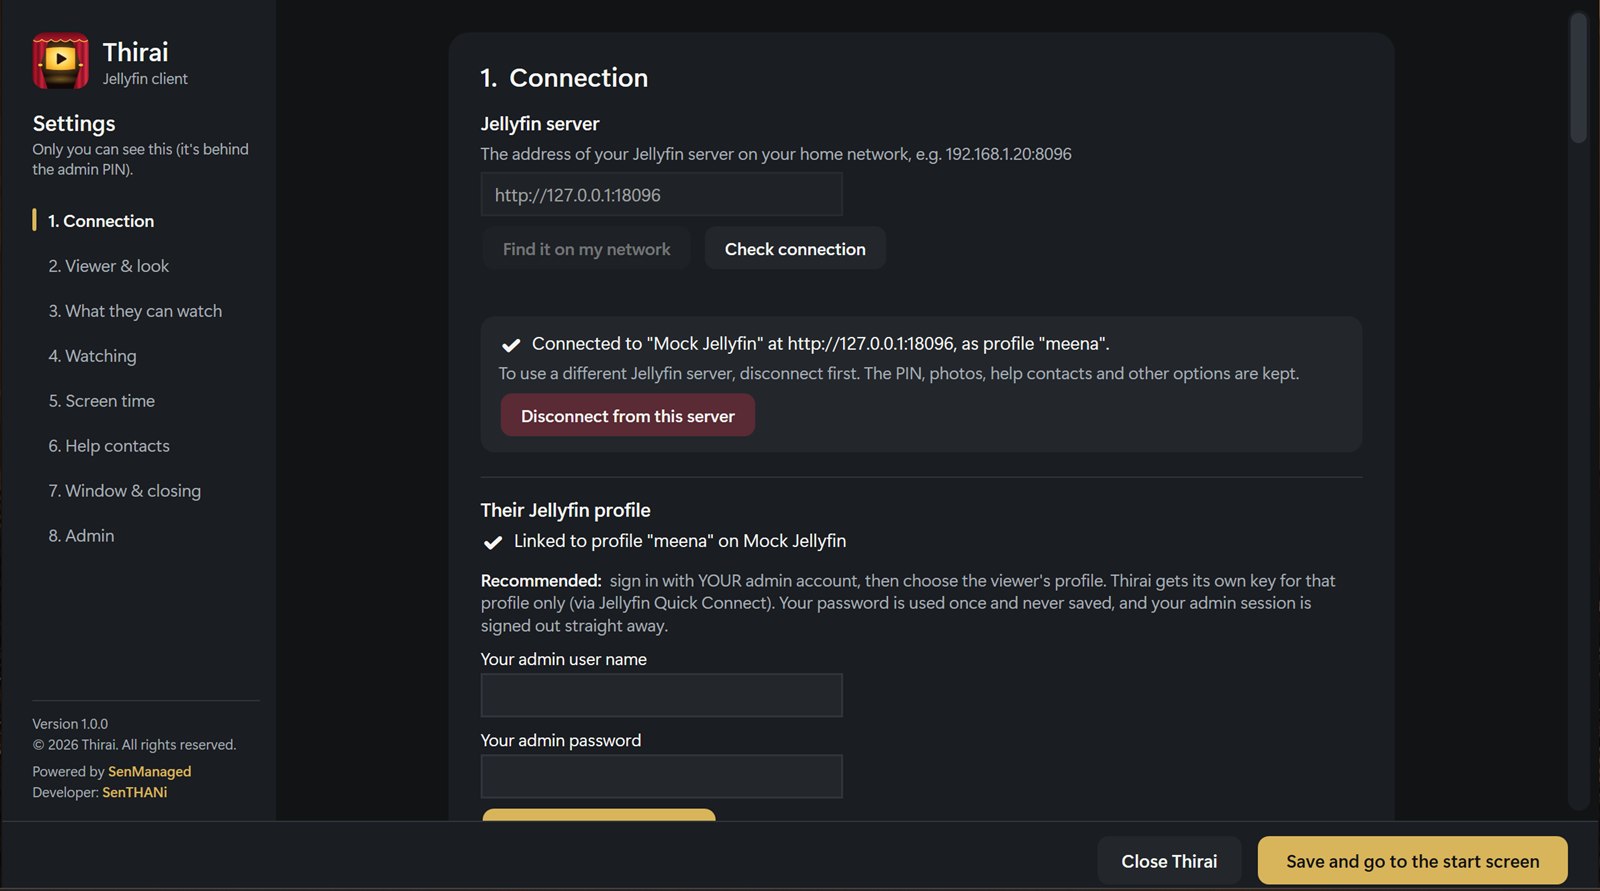This screenshot has width=1600, height=891.
Task: Disconnect from this server
Action: point(628,416)
